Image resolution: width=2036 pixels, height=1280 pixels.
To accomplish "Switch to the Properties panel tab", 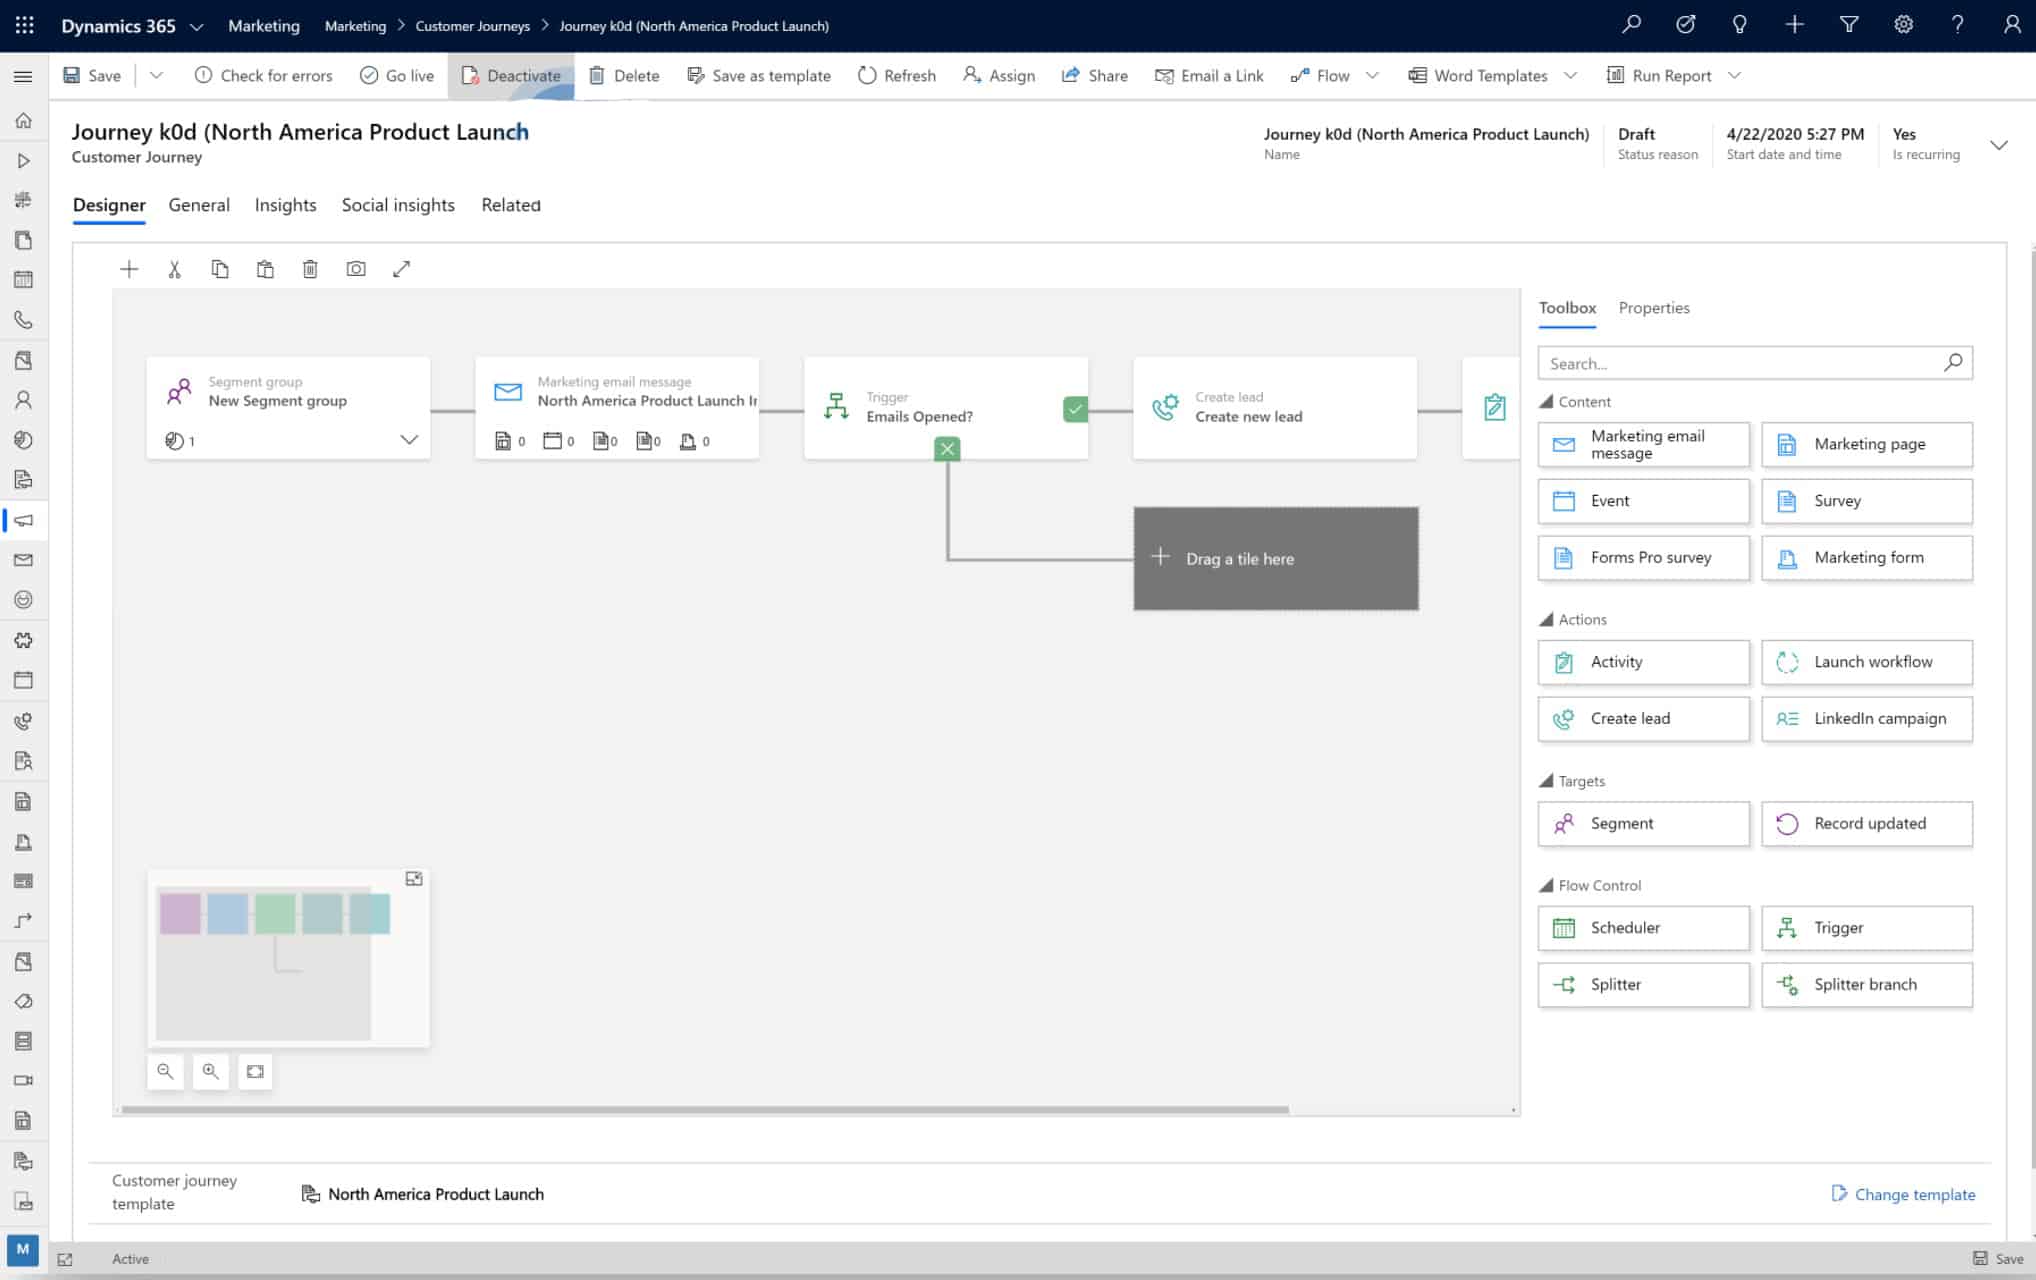I will [x=1654, y=308].
